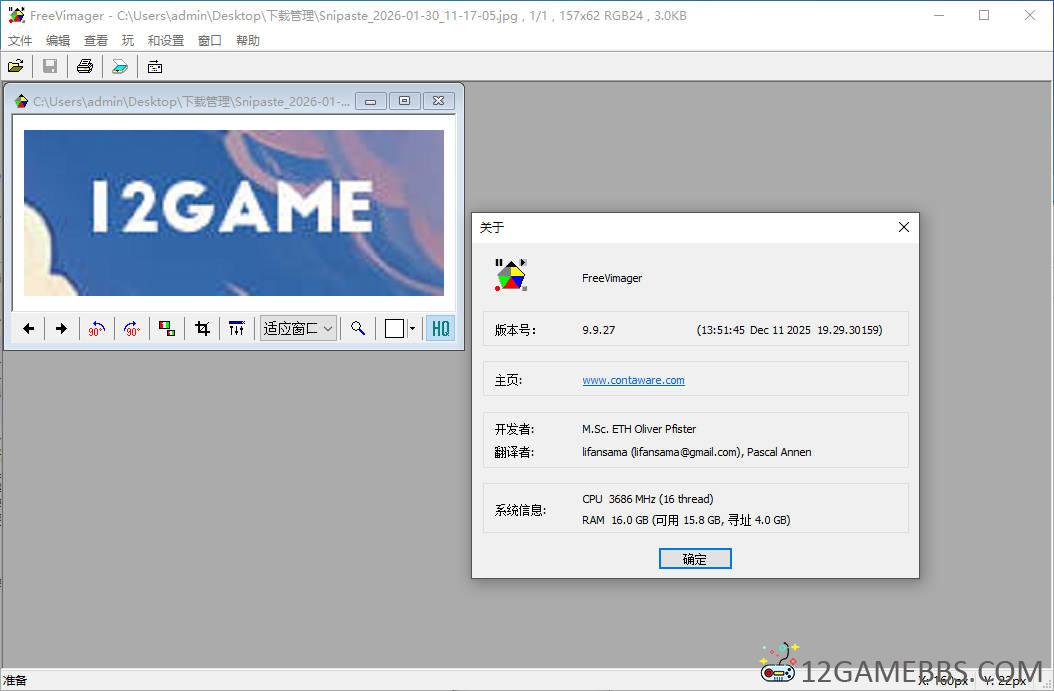Click the 系统信息 label
The height and width of the screenshot is (691, 1054).
pos(520,510)
